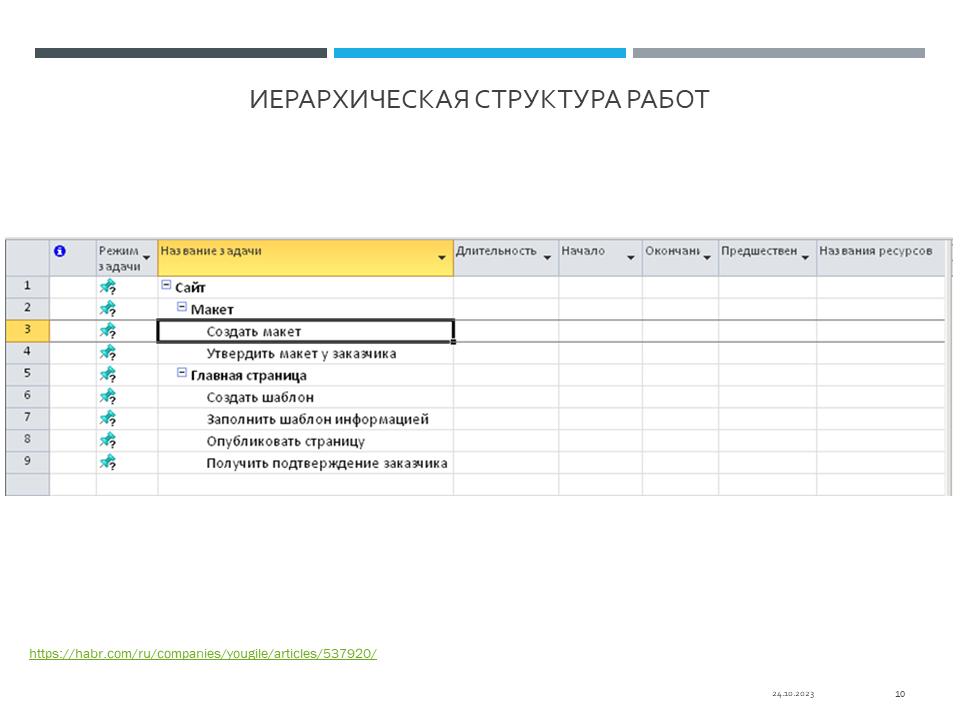
Task: Click the Получить подтверждение заказчика task
Action: pyautogui.click(x=327, y=464)
